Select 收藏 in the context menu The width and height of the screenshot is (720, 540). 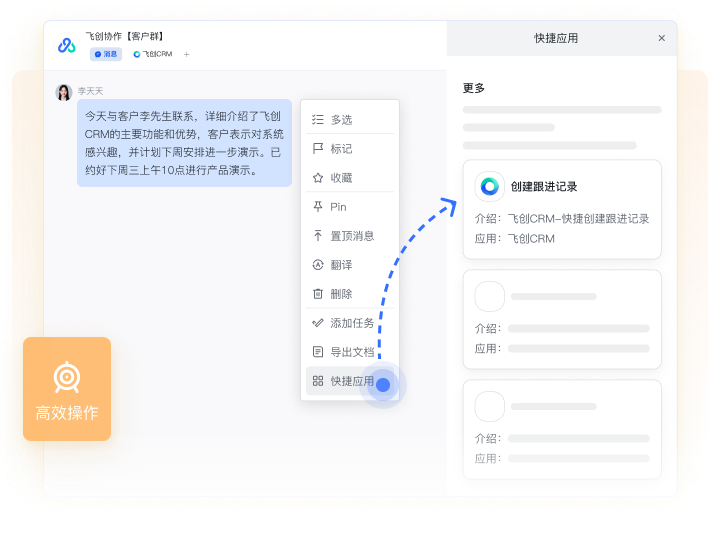pos(350,178)
